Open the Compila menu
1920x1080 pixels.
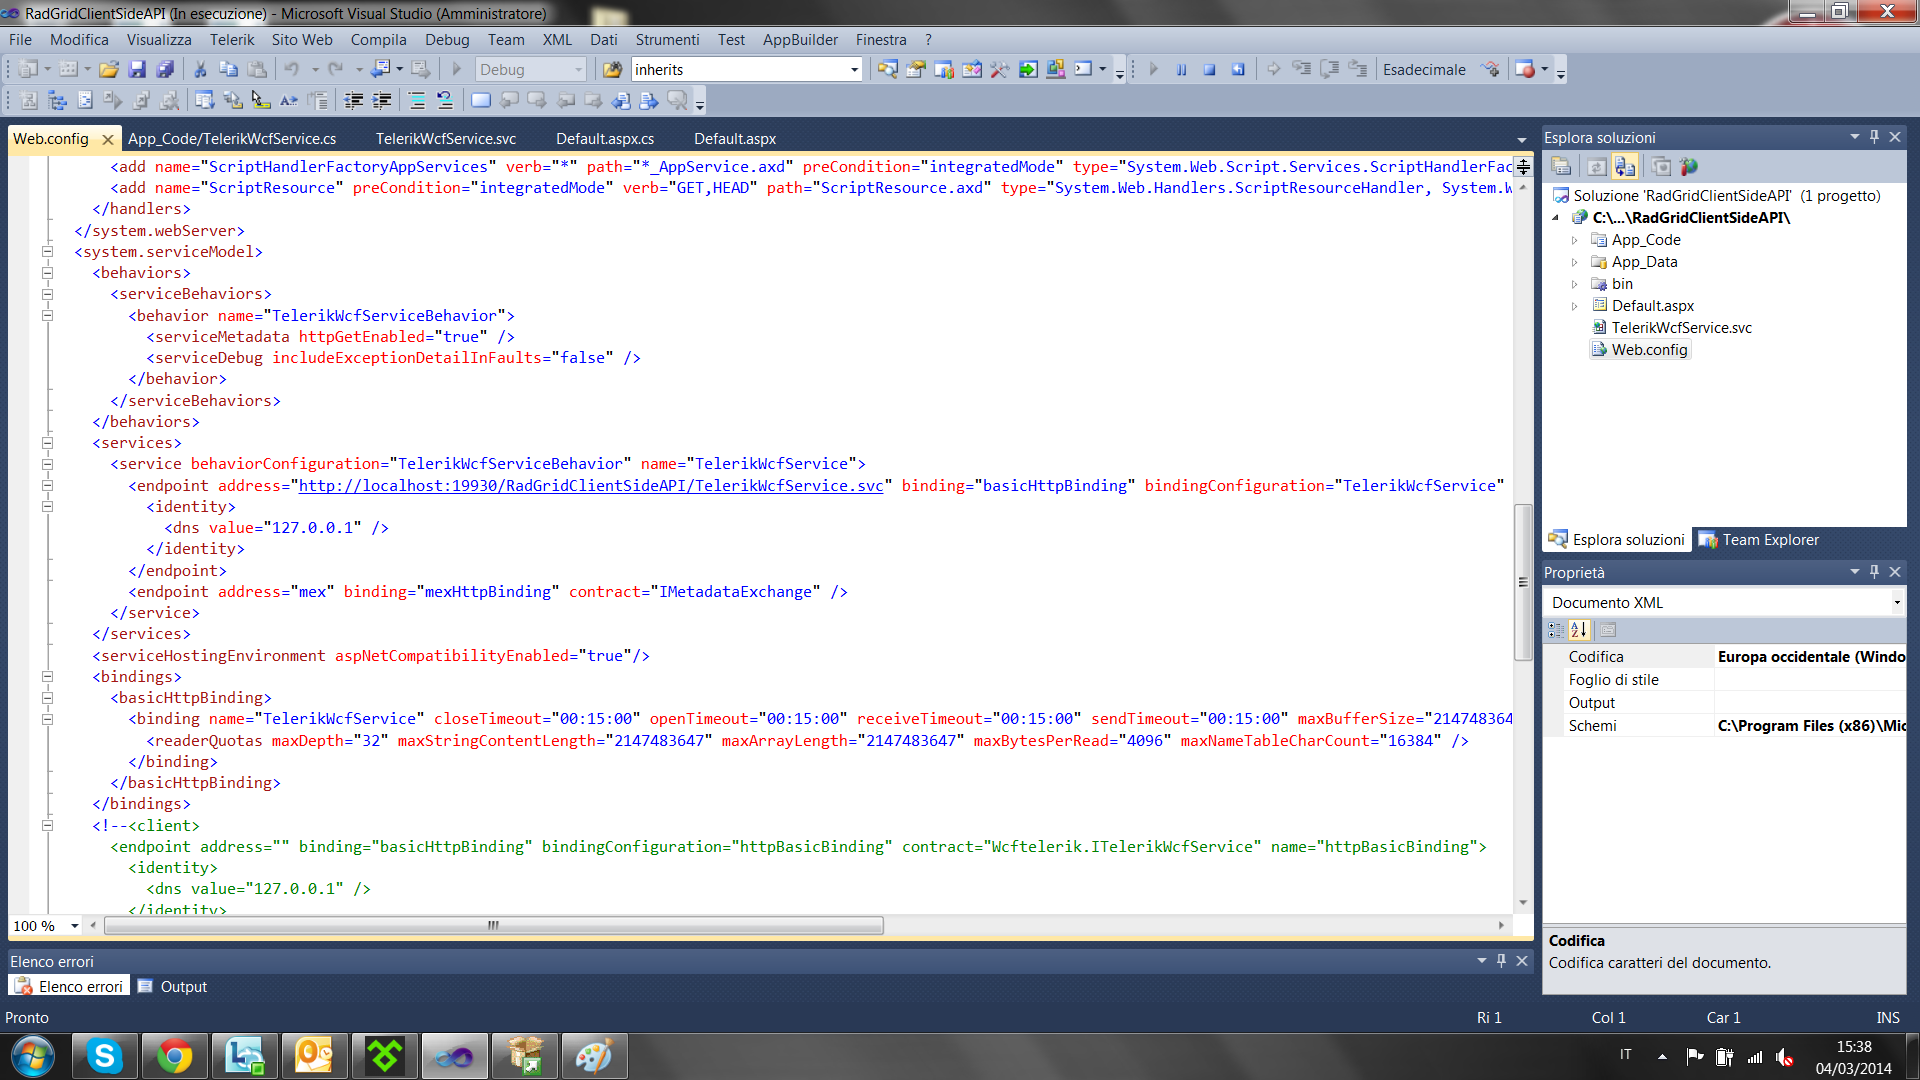378,40
